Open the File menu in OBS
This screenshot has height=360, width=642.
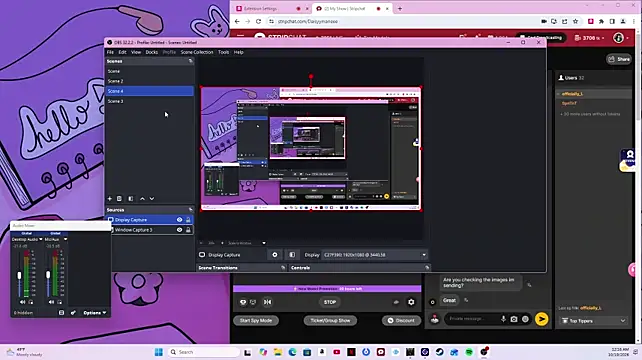(110, 52)
